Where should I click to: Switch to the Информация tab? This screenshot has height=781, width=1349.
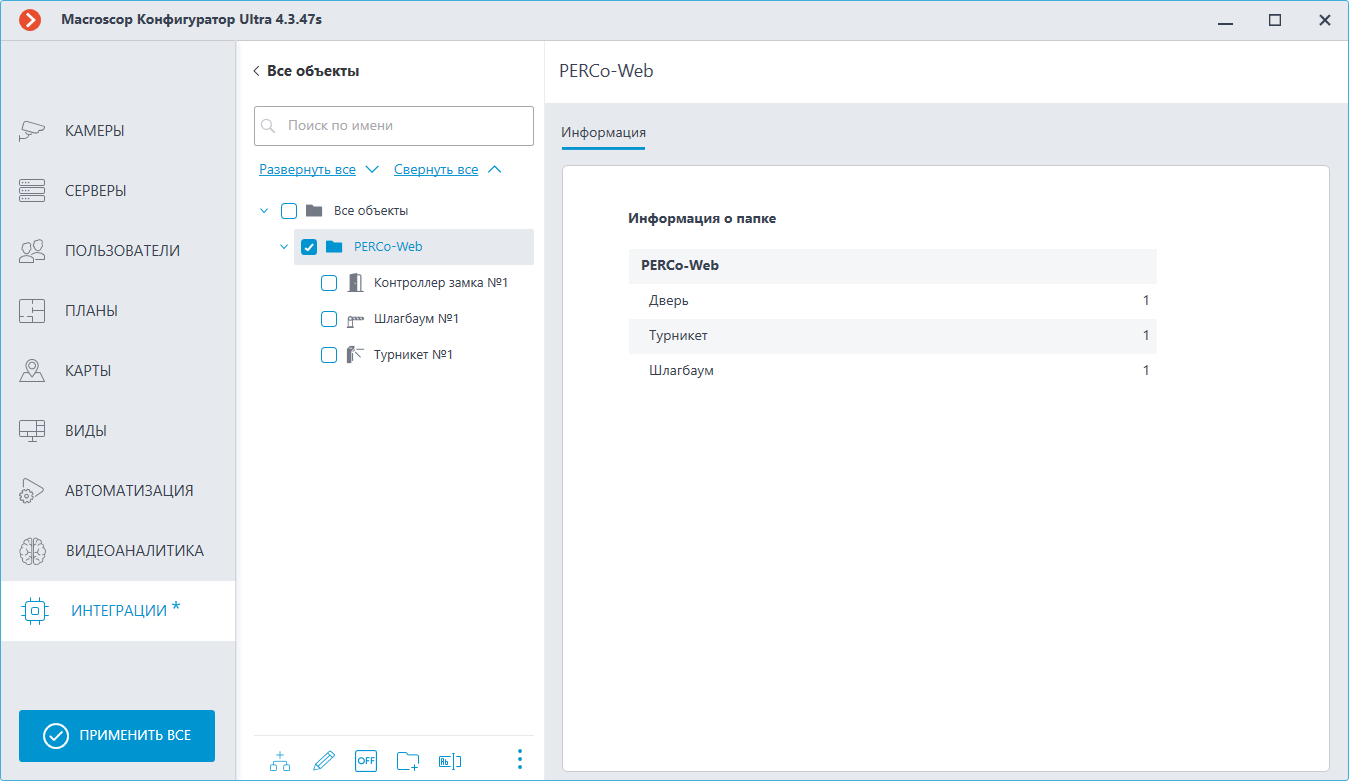pyautogui.click(x=603, y=132)
